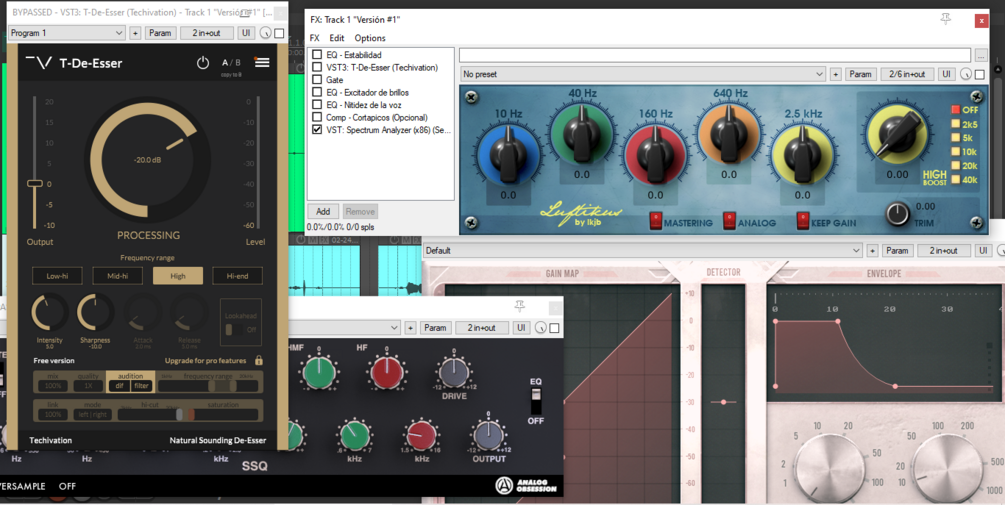Click the yellow 2.5 kHz knob in Luftikus
The height and width of the screenshot is (505, 1005).
point(802,154)
